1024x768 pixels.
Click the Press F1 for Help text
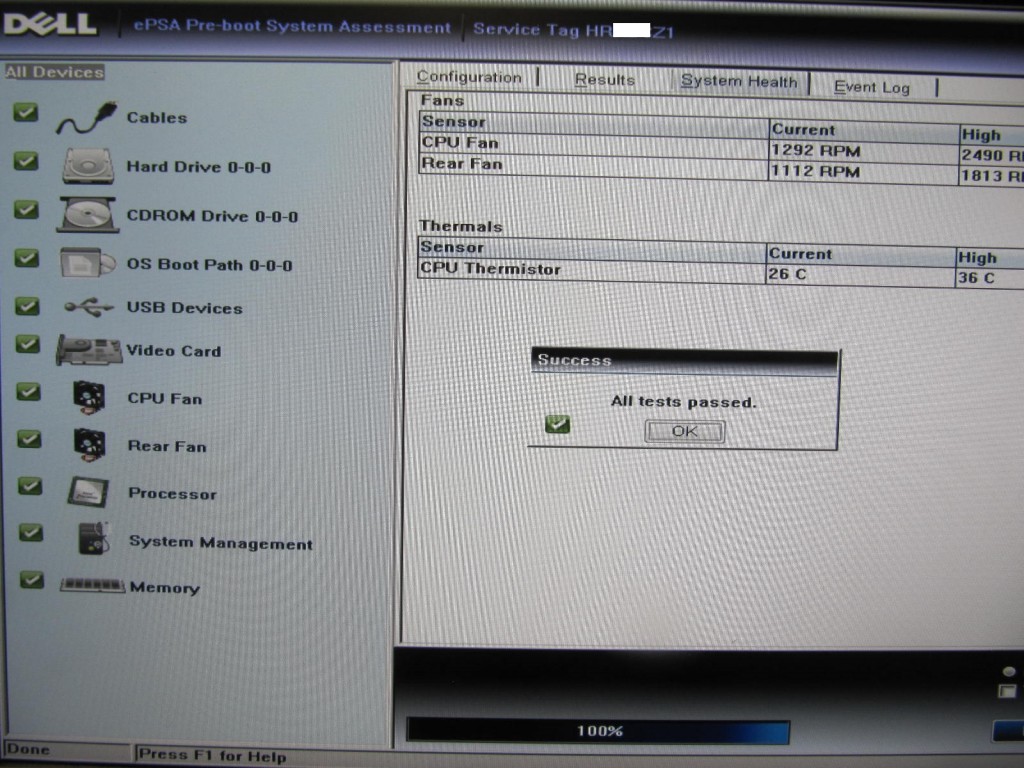click(213, 756)
